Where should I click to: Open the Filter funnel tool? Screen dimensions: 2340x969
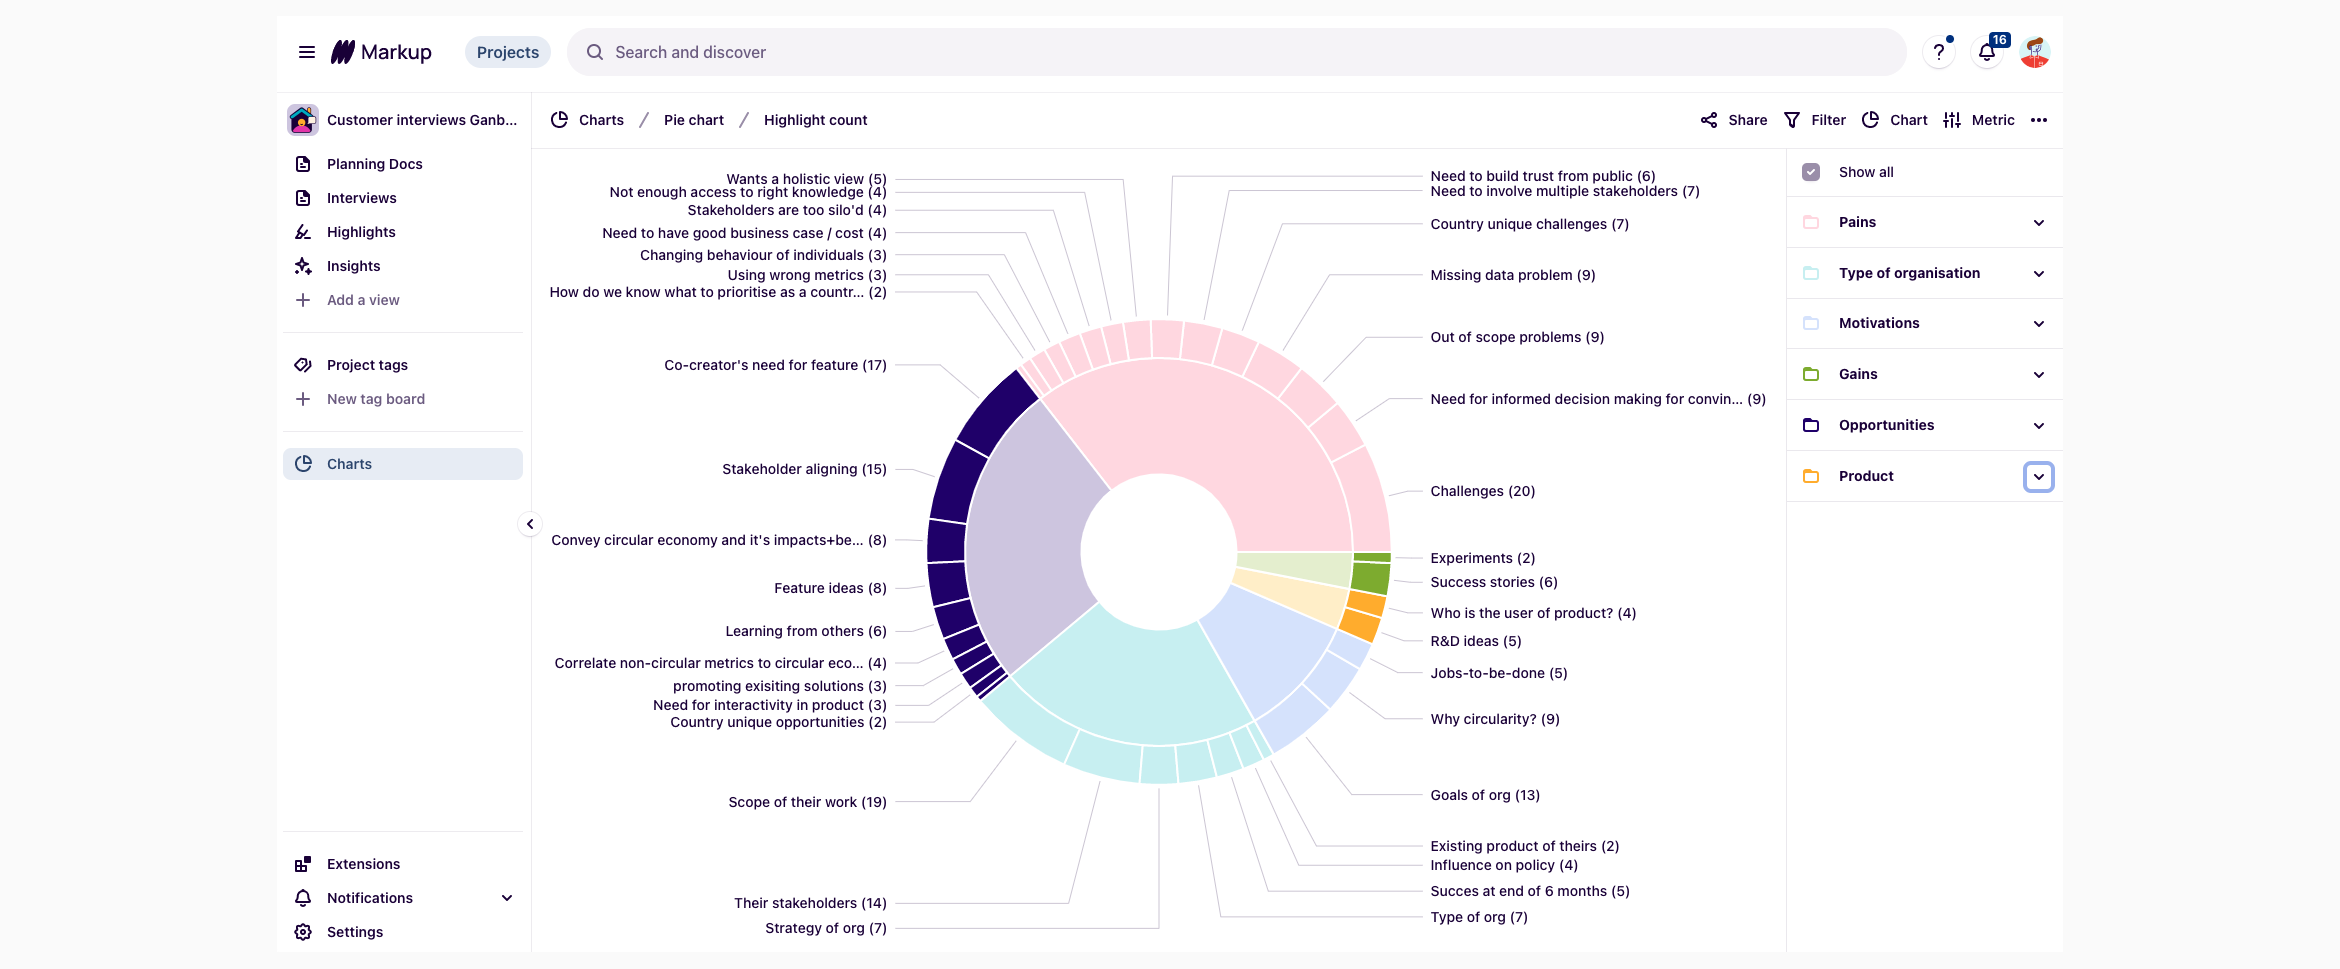[1815, 120]
